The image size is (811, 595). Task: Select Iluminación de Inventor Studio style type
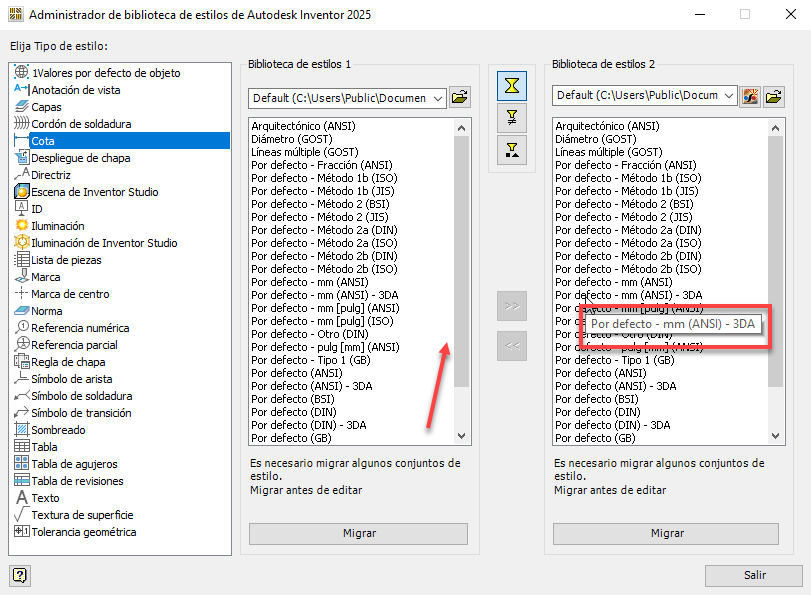tap(104, 243)
